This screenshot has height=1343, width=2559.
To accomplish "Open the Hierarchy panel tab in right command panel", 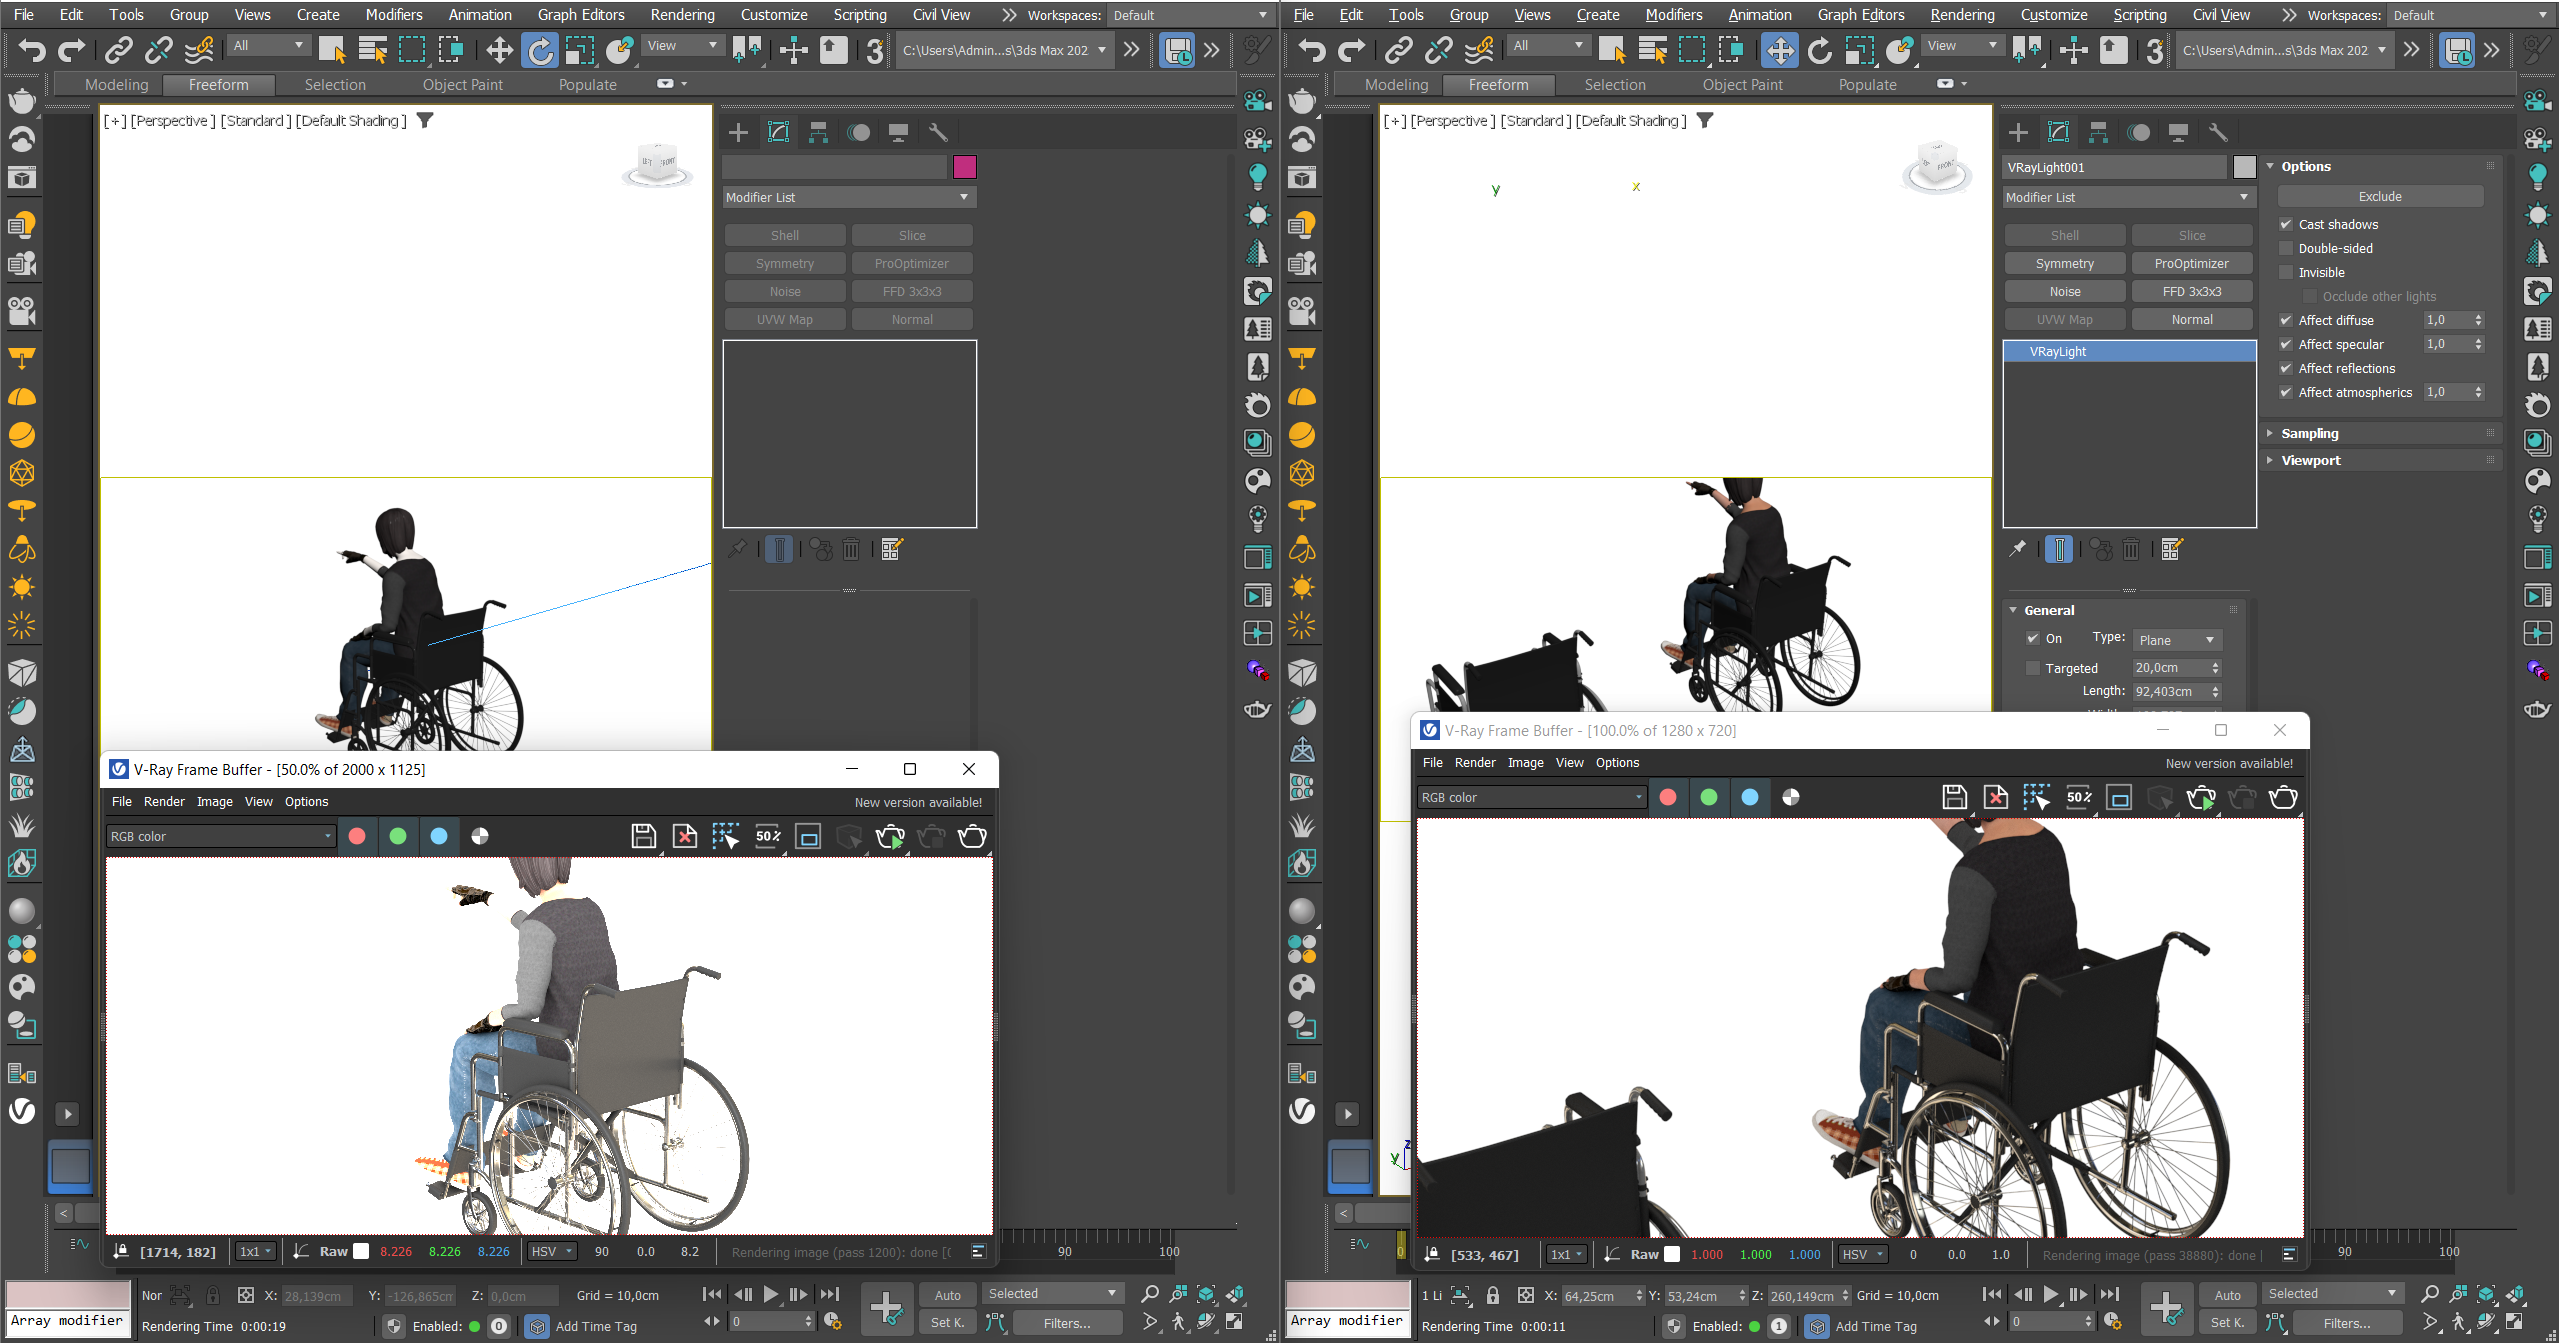I will click(x=2098, y=133).
